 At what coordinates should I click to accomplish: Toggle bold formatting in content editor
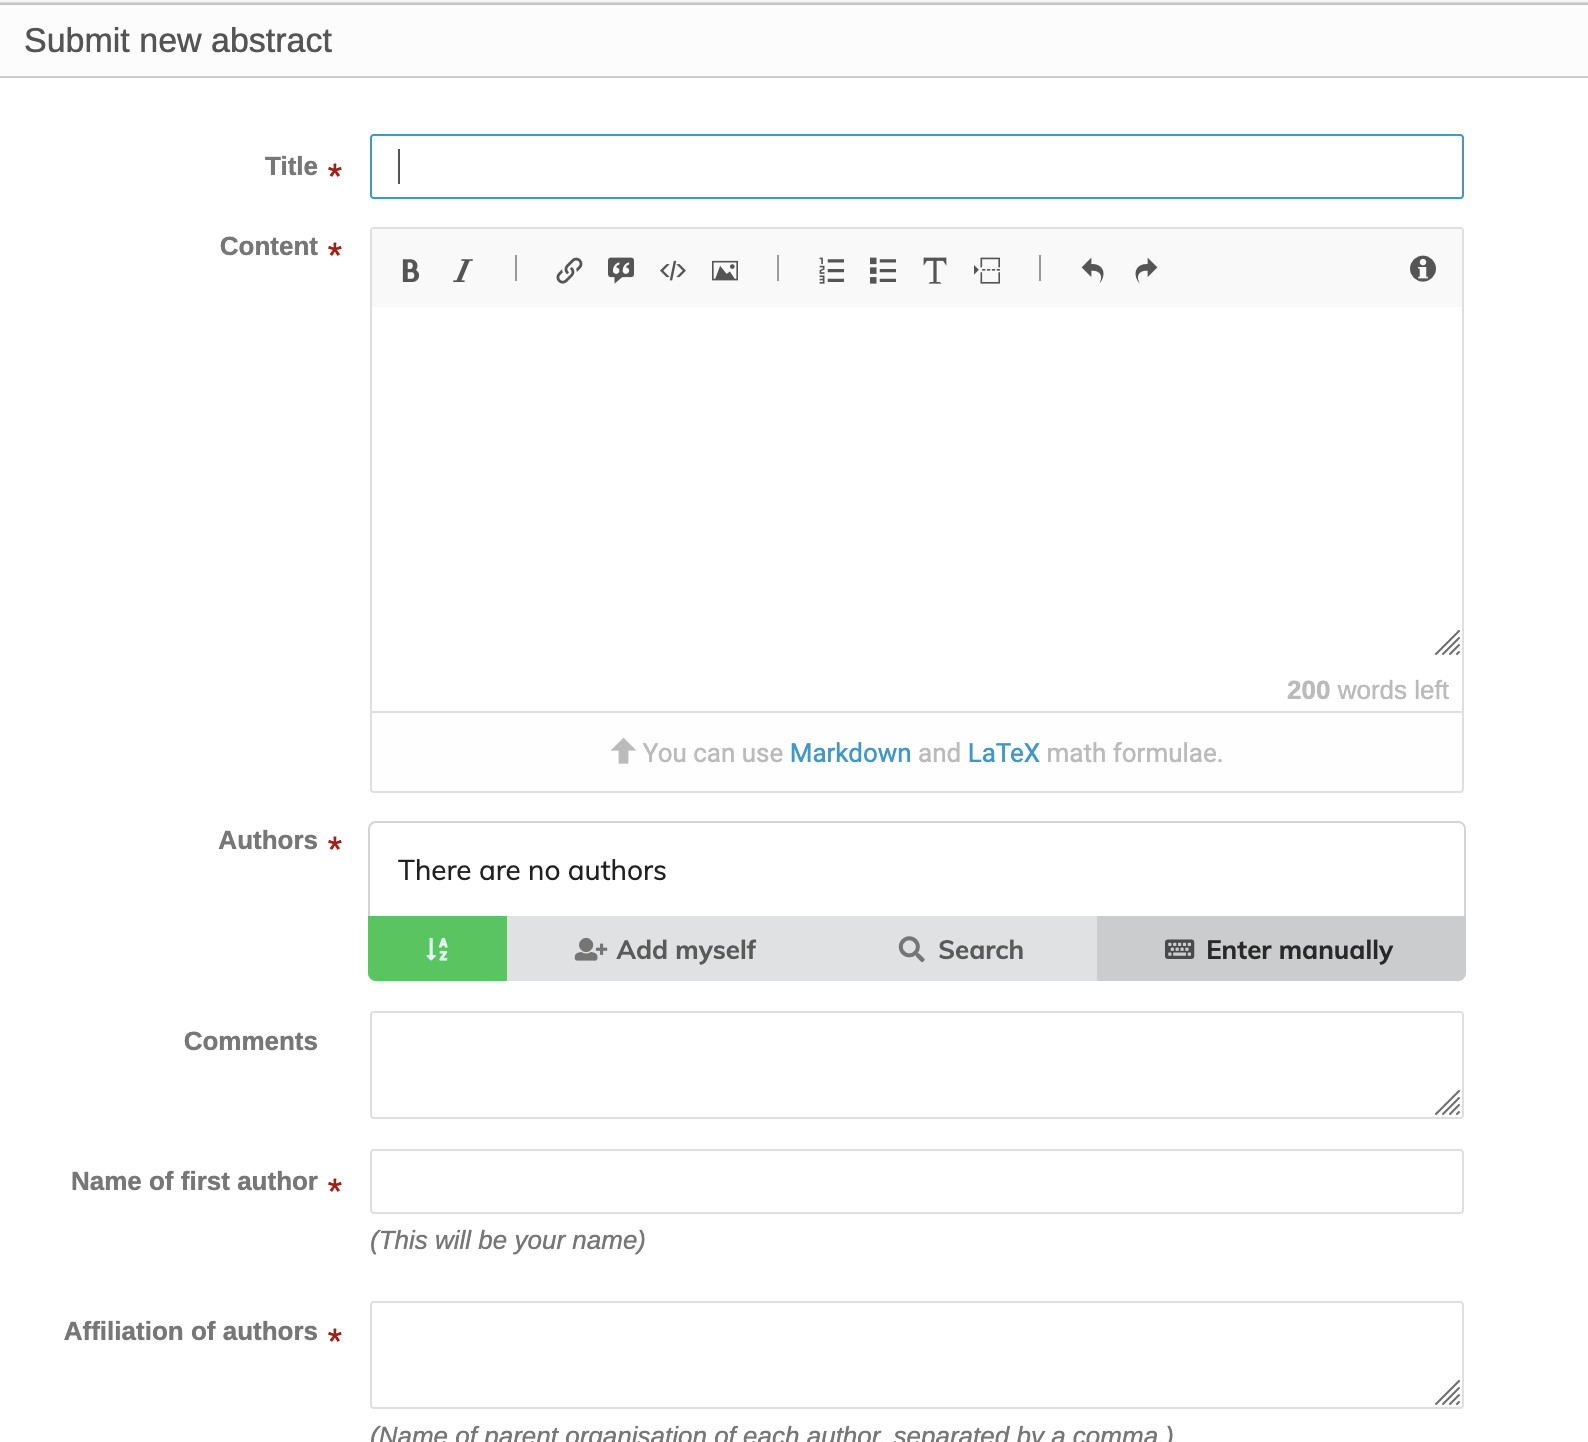point(410,271)
